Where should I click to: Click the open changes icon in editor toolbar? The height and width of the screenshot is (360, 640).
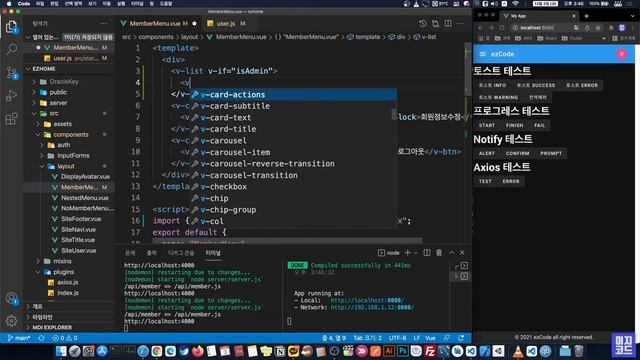pyautogui.click(x=436, y=24)
